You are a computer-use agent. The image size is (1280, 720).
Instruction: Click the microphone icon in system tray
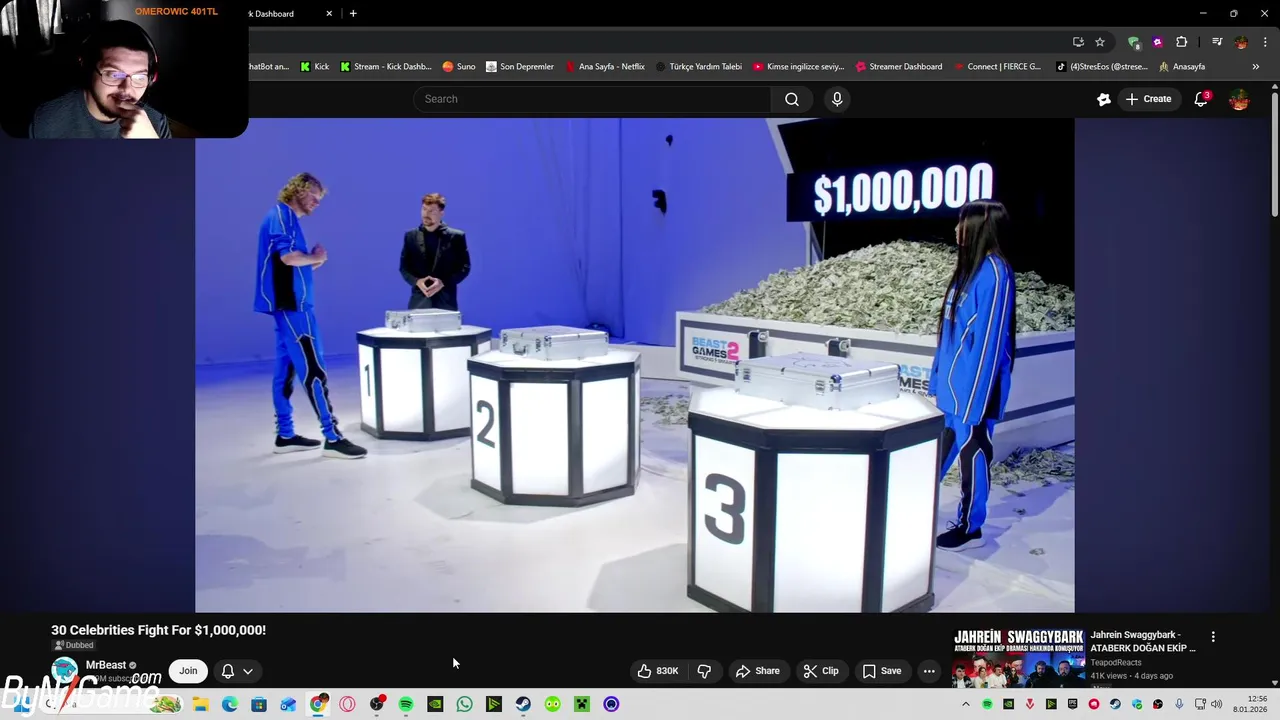pos(1179,704)
